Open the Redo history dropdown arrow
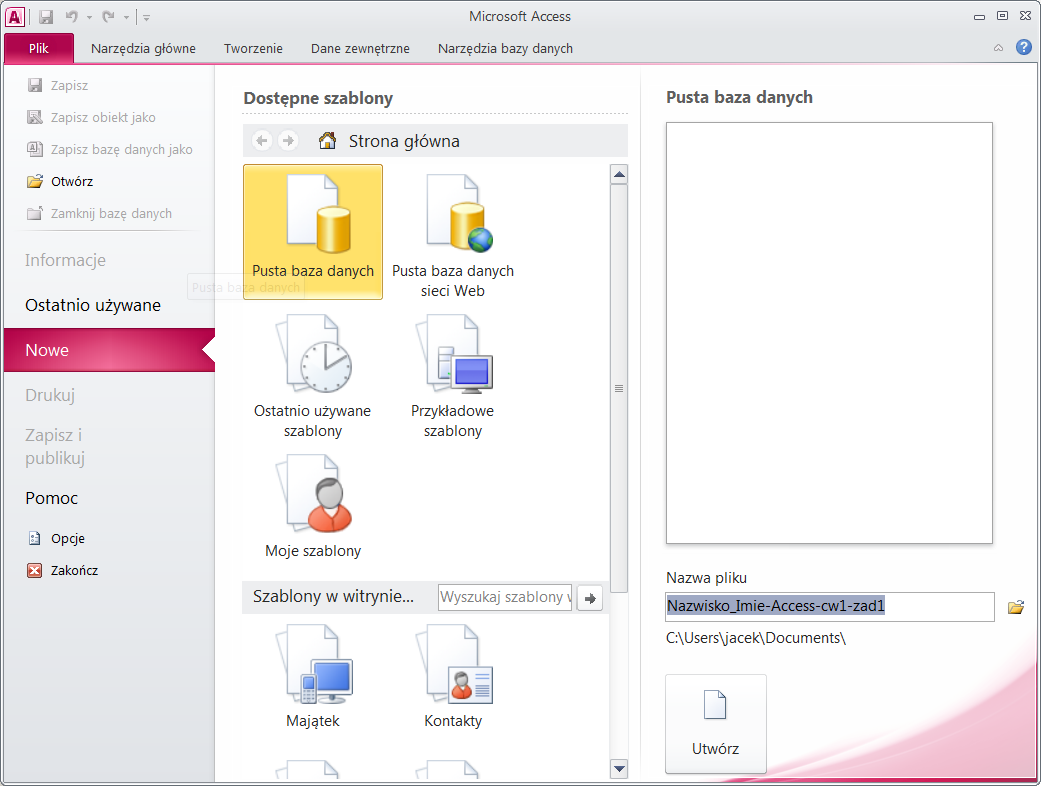This screenshot has height=786, width=1041. point(126,18)
